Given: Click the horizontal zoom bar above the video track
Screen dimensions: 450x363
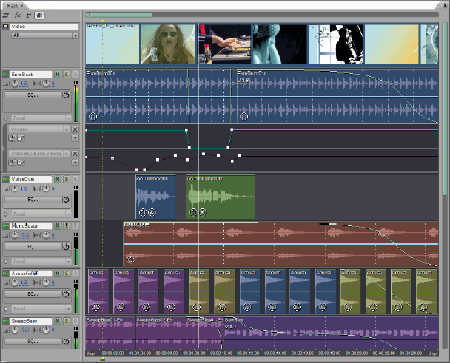Looking at the screenshot, I should point(119,15).
